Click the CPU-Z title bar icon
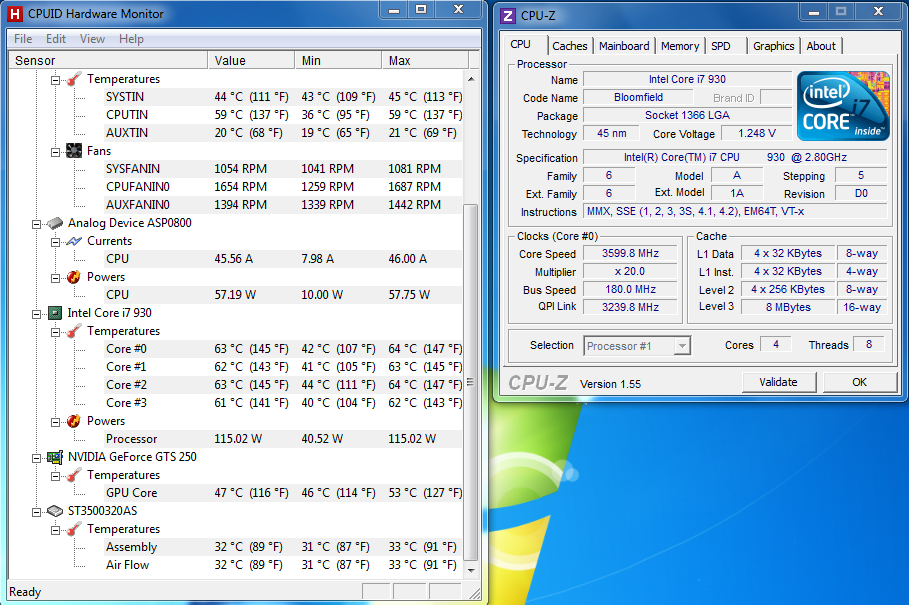The image size is (909, 605). tap(508, 16)
